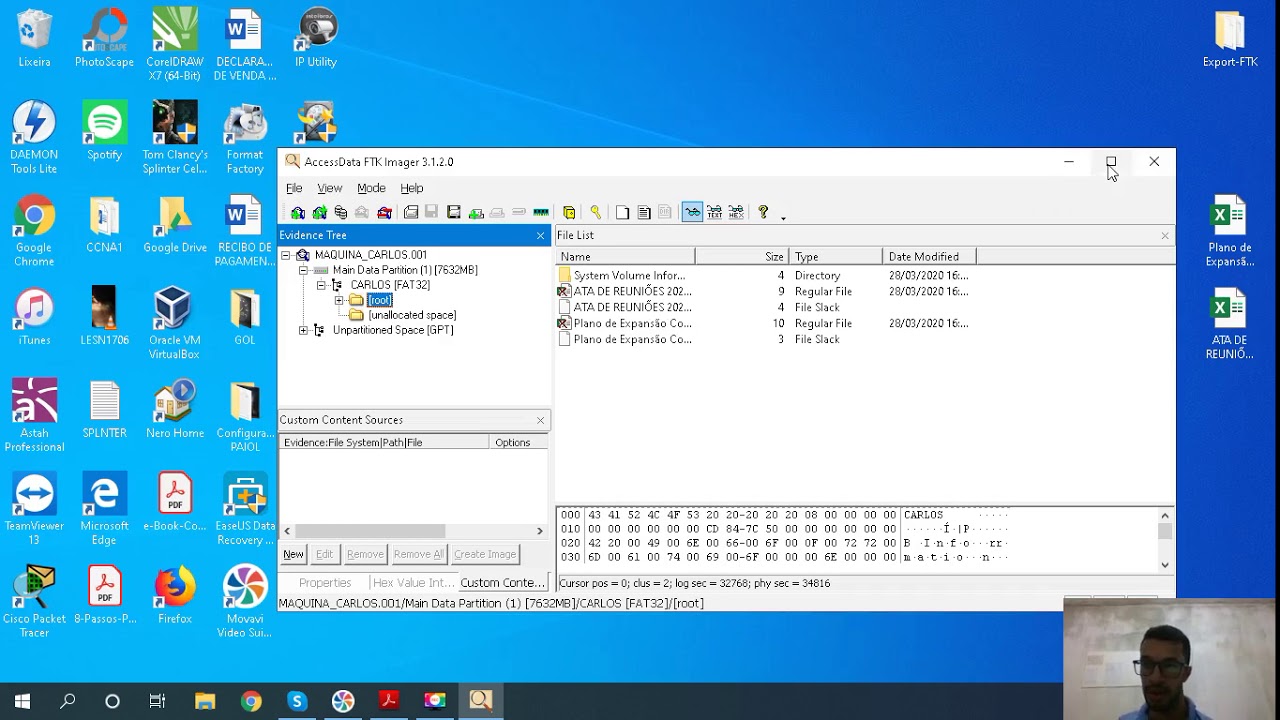Click Create Custom Content Image toolbar icon
The height and width of the screenshot is (720, 1280).
tap(497, 212)
